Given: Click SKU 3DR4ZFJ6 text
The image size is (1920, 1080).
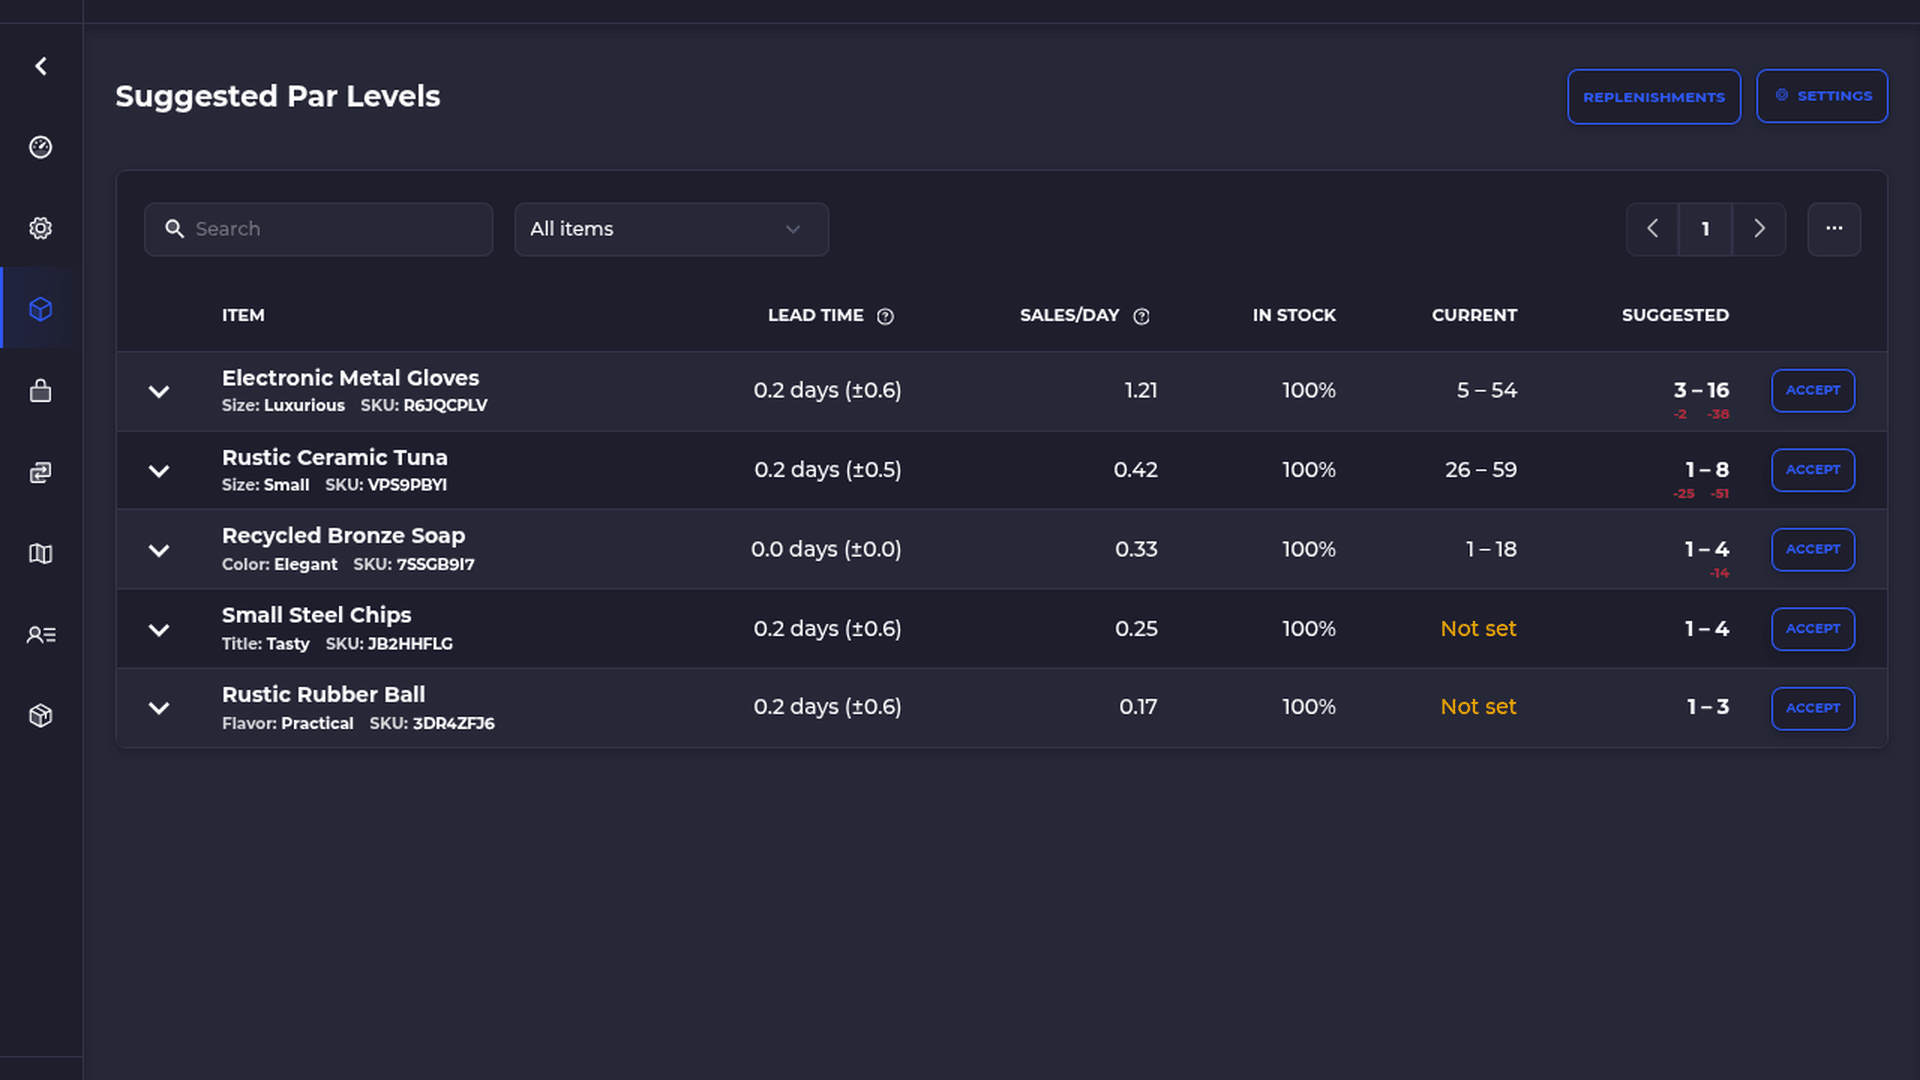Looking at the screenshot, I should tap(432, 723).
